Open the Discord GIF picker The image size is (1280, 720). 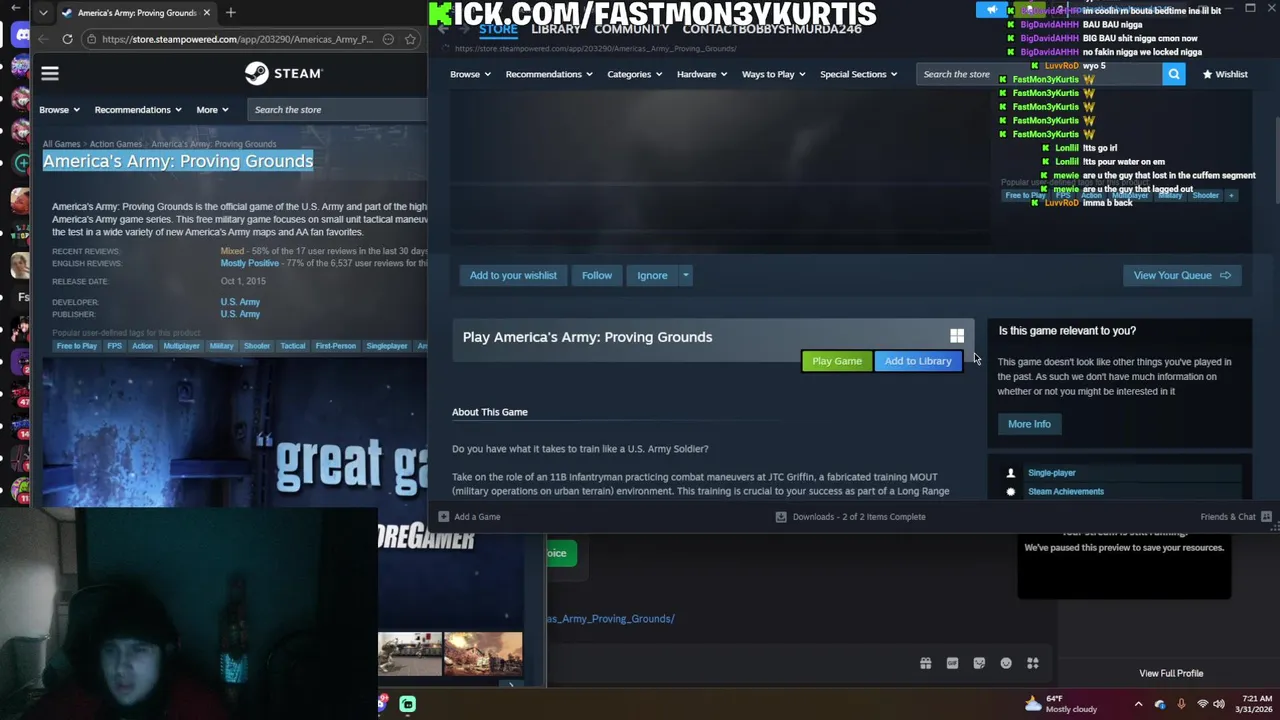[952, 663]
